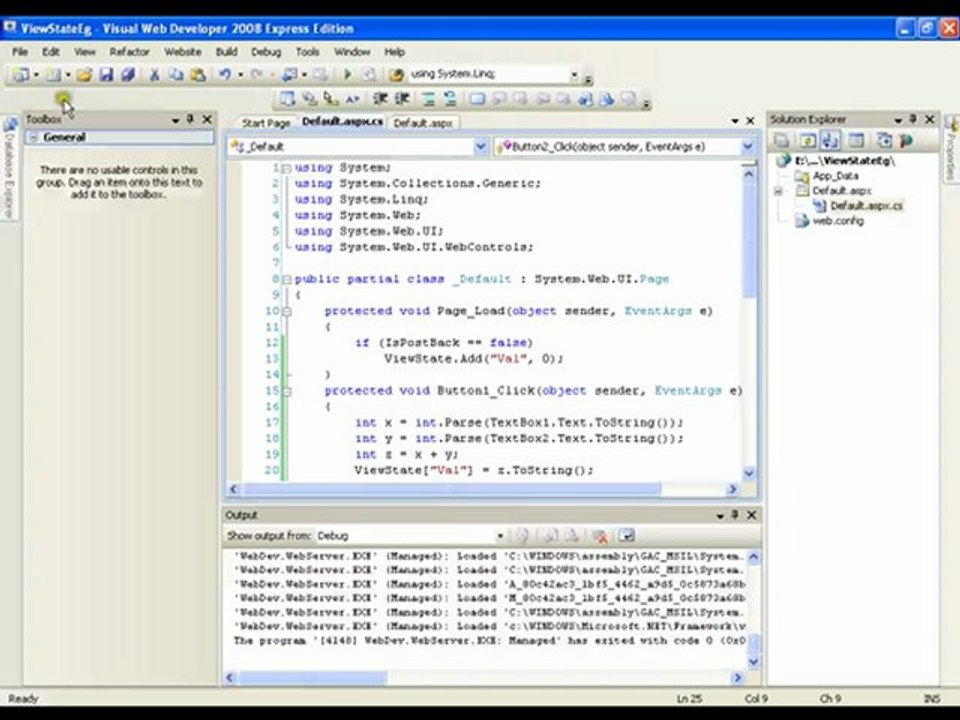Click the New Project toolbar icon

pyautogui.click(x=20, y=75)
